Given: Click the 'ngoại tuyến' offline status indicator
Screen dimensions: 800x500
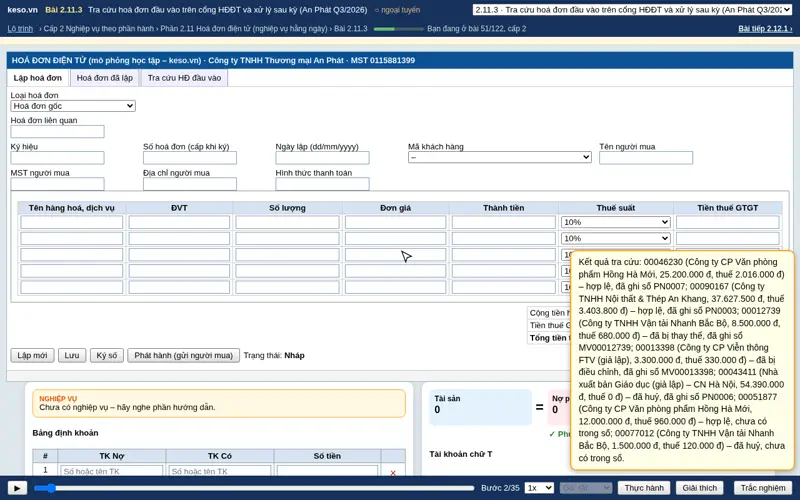Looking at the screenshot, I should point(397,10).
